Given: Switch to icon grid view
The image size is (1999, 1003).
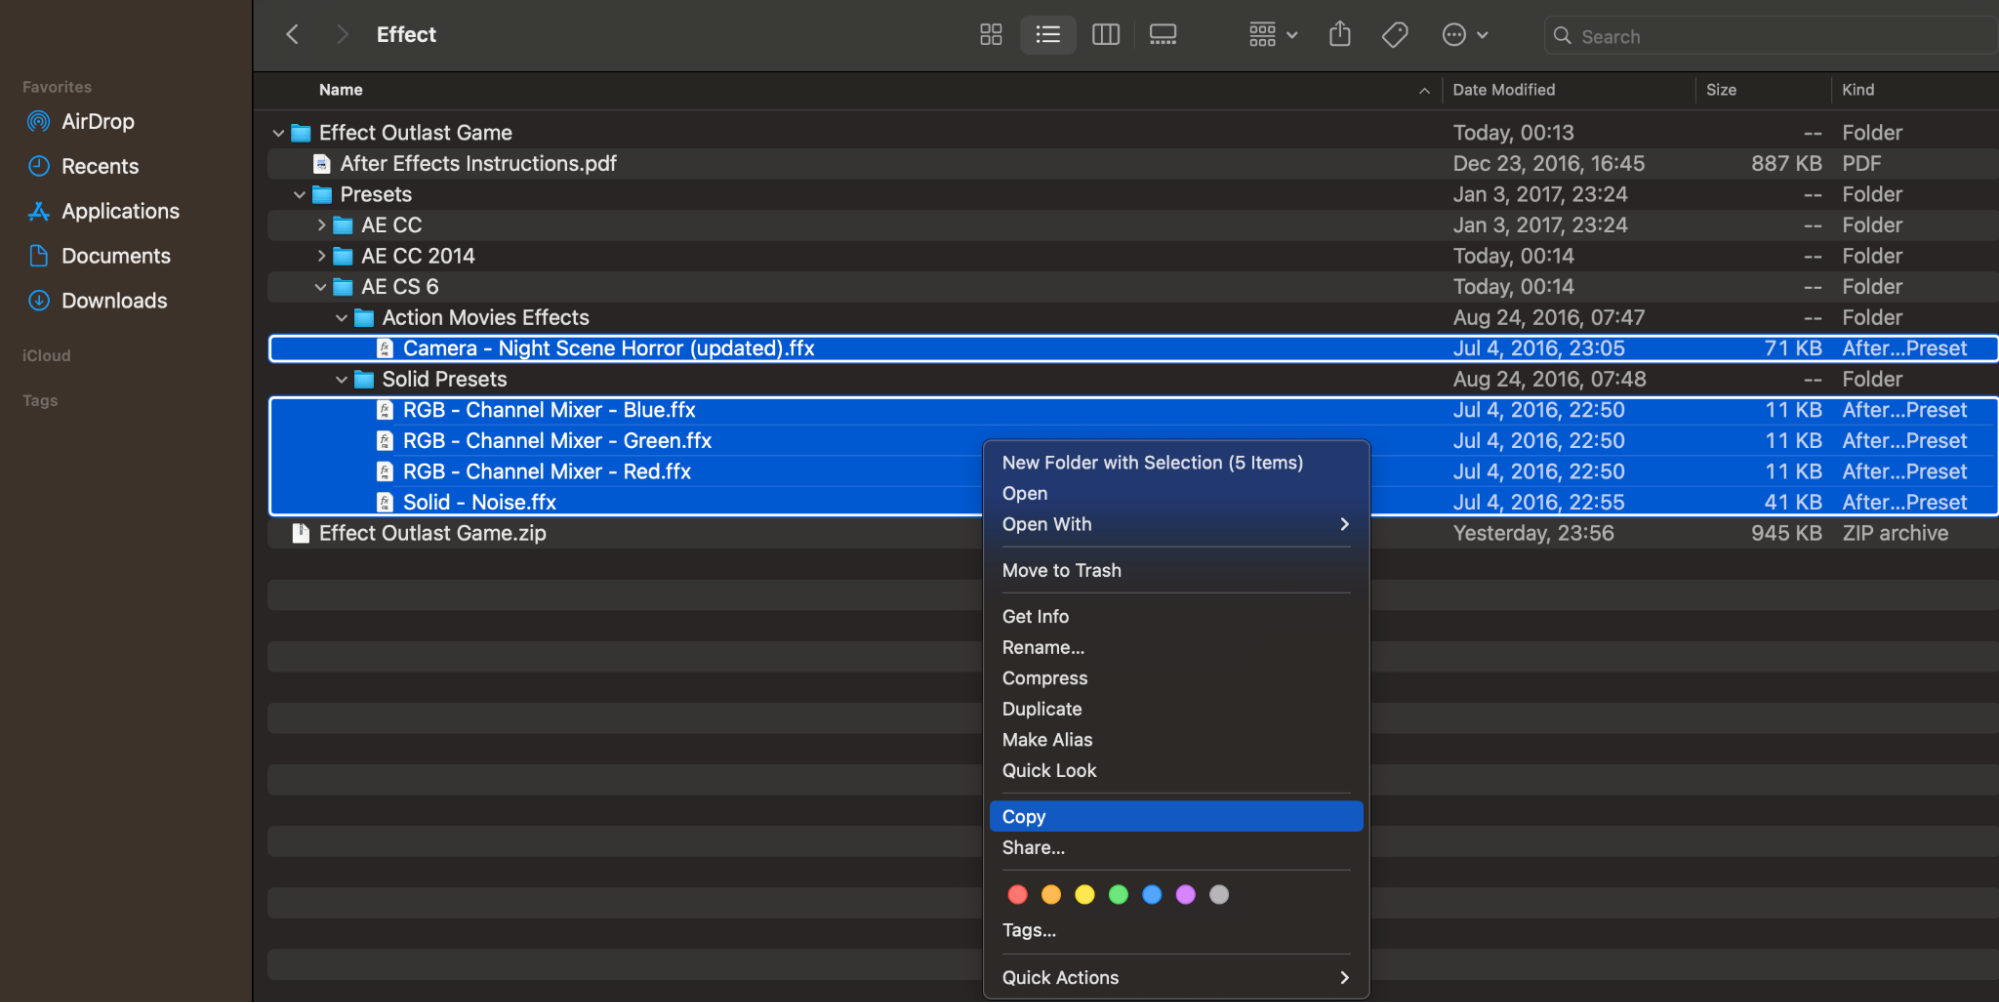Looking at the screenshot, I should click(x=990, y=35).
